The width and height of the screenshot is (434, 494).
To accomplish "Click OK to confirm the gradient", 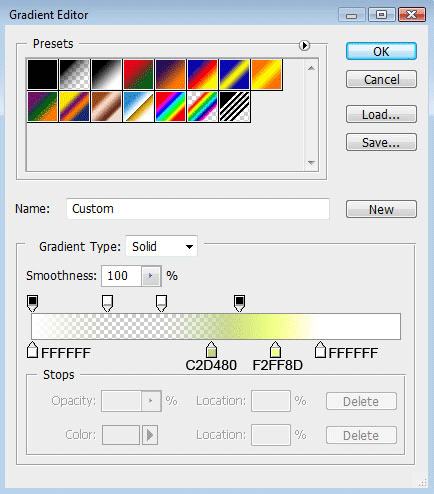I will (381, 51).
